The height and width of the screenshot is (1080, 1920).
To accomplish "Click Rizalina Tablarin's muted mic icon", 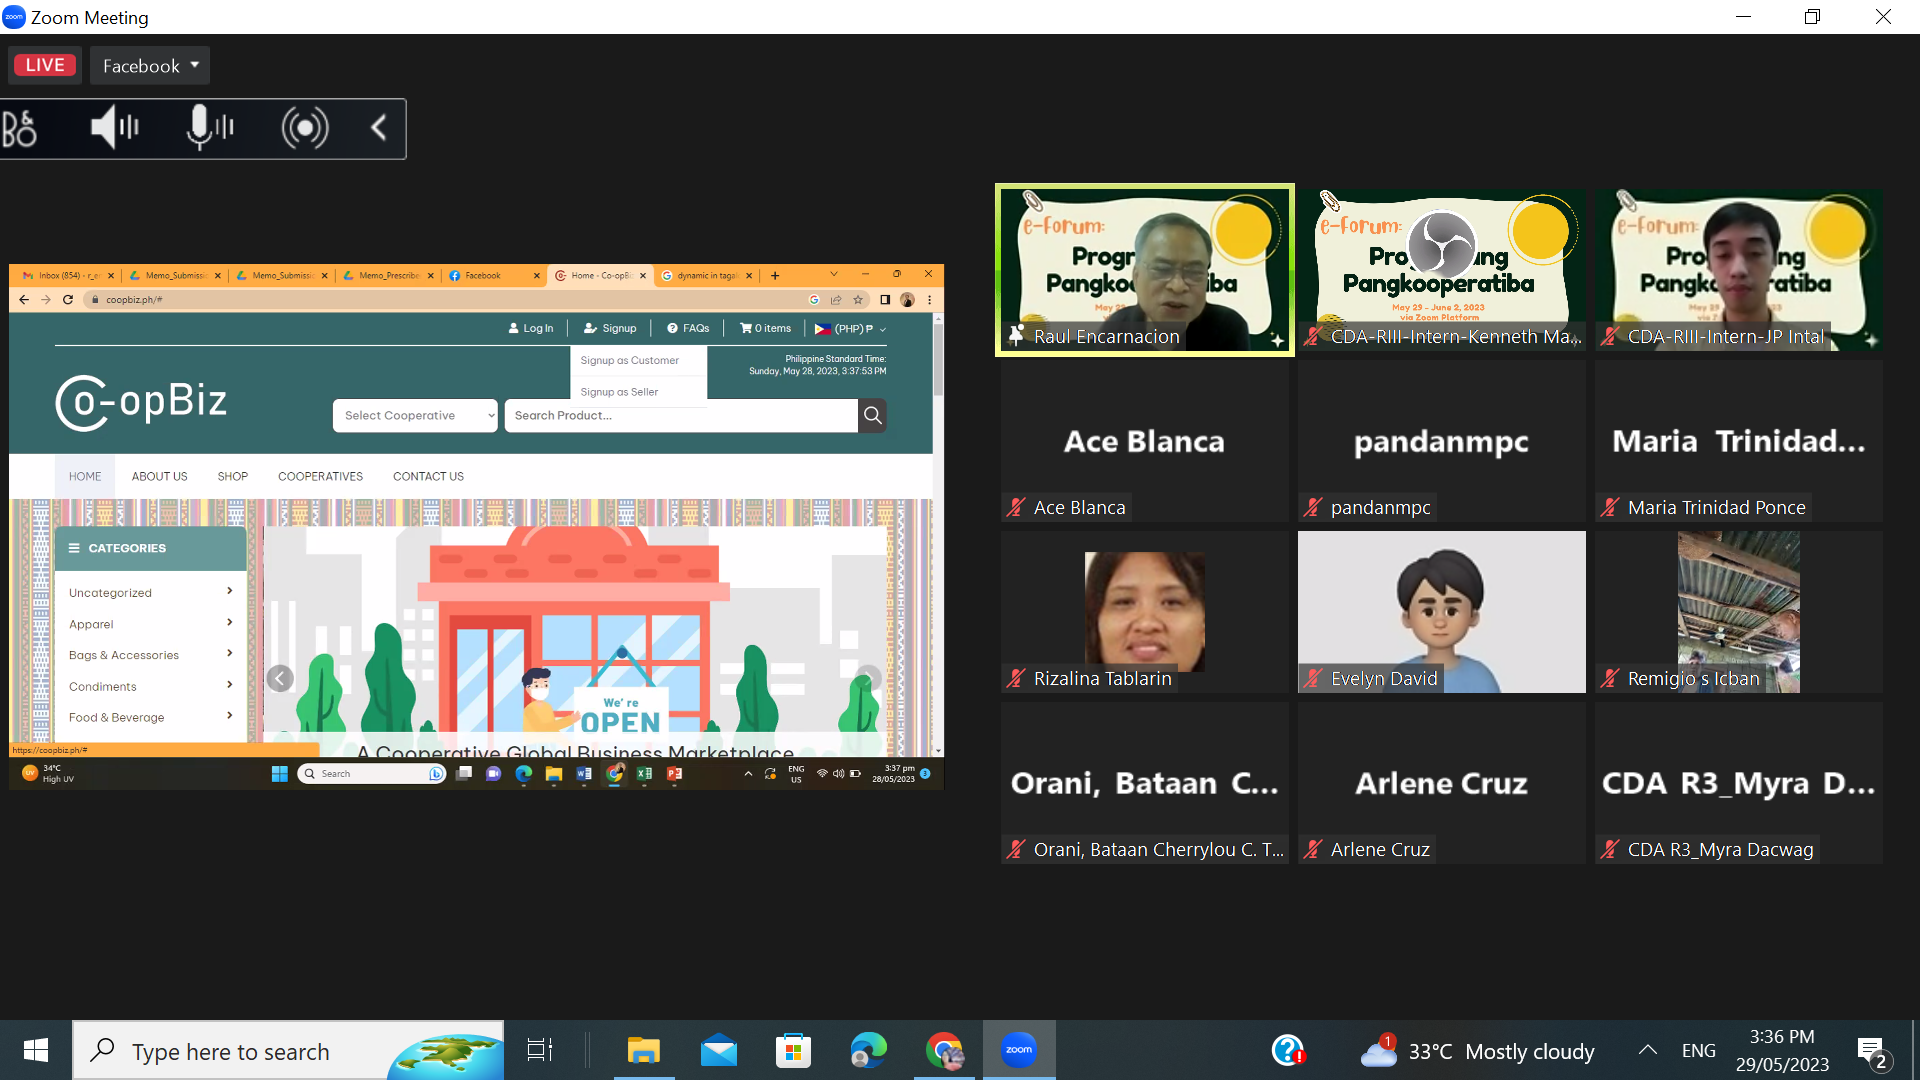I will coord(1016,679).
